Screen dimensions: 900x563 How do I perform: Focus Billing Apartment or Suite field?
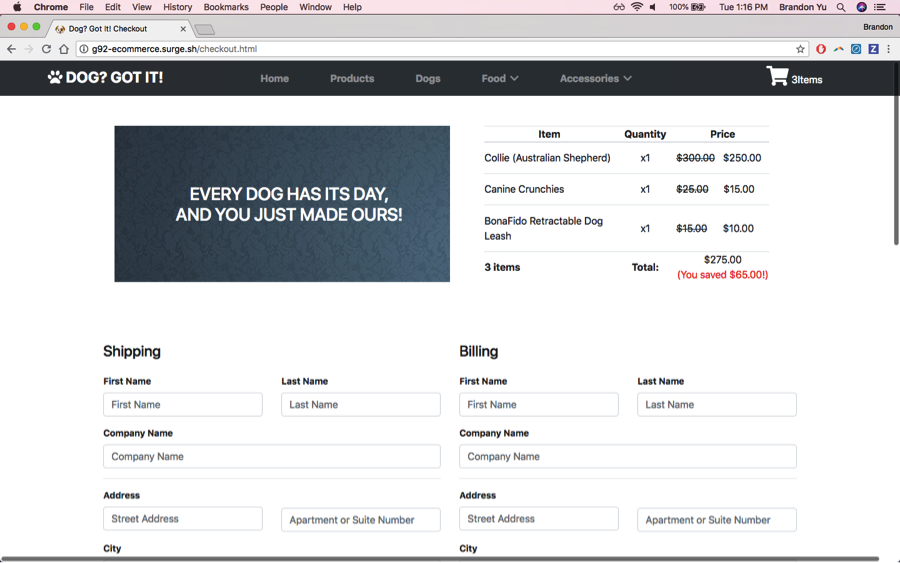716,519
